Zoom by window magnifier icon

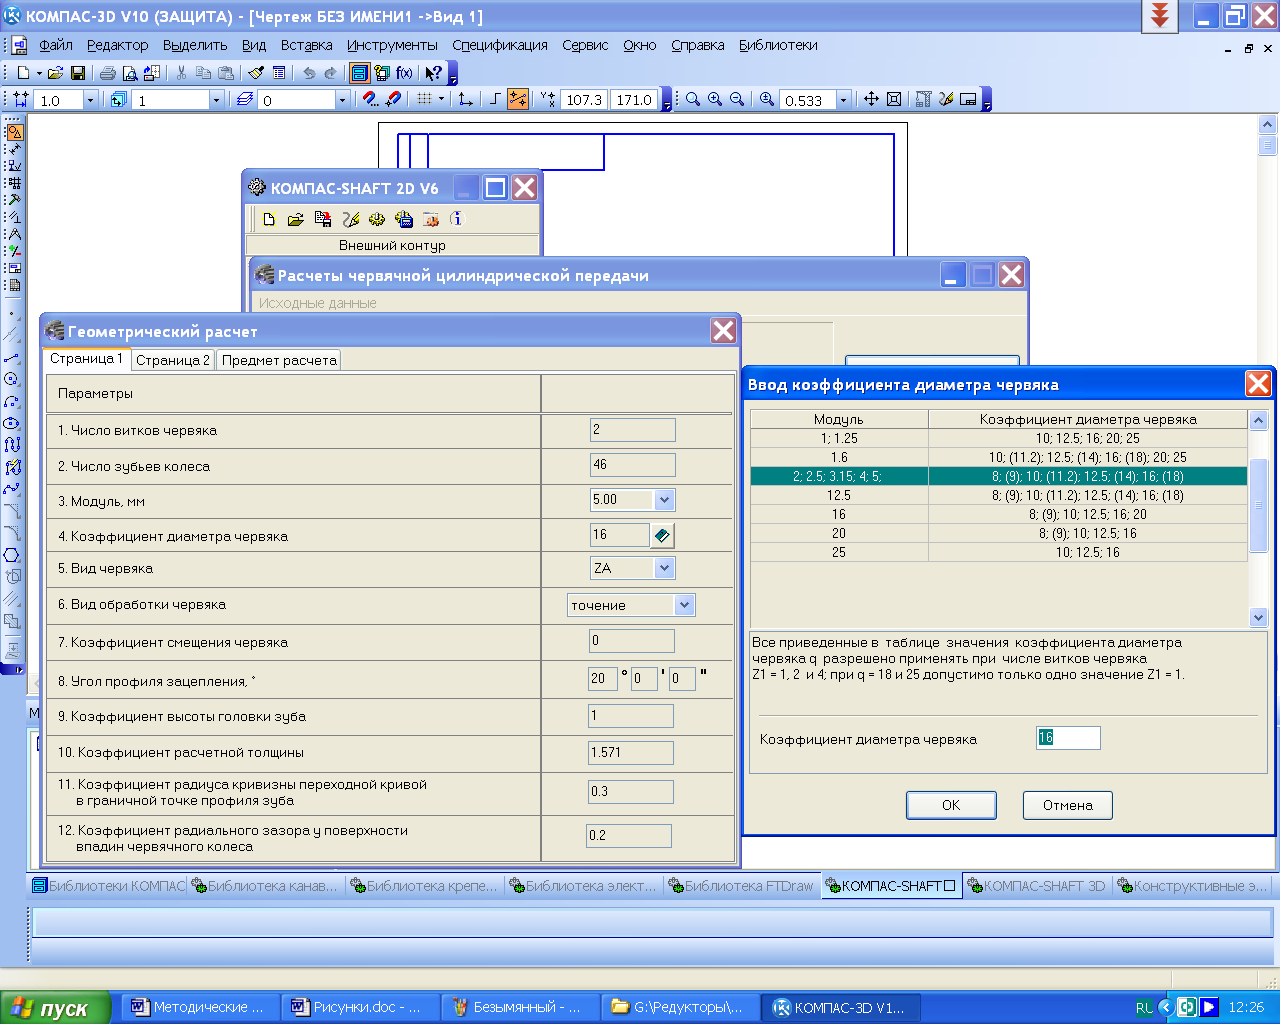pos(693,99)
